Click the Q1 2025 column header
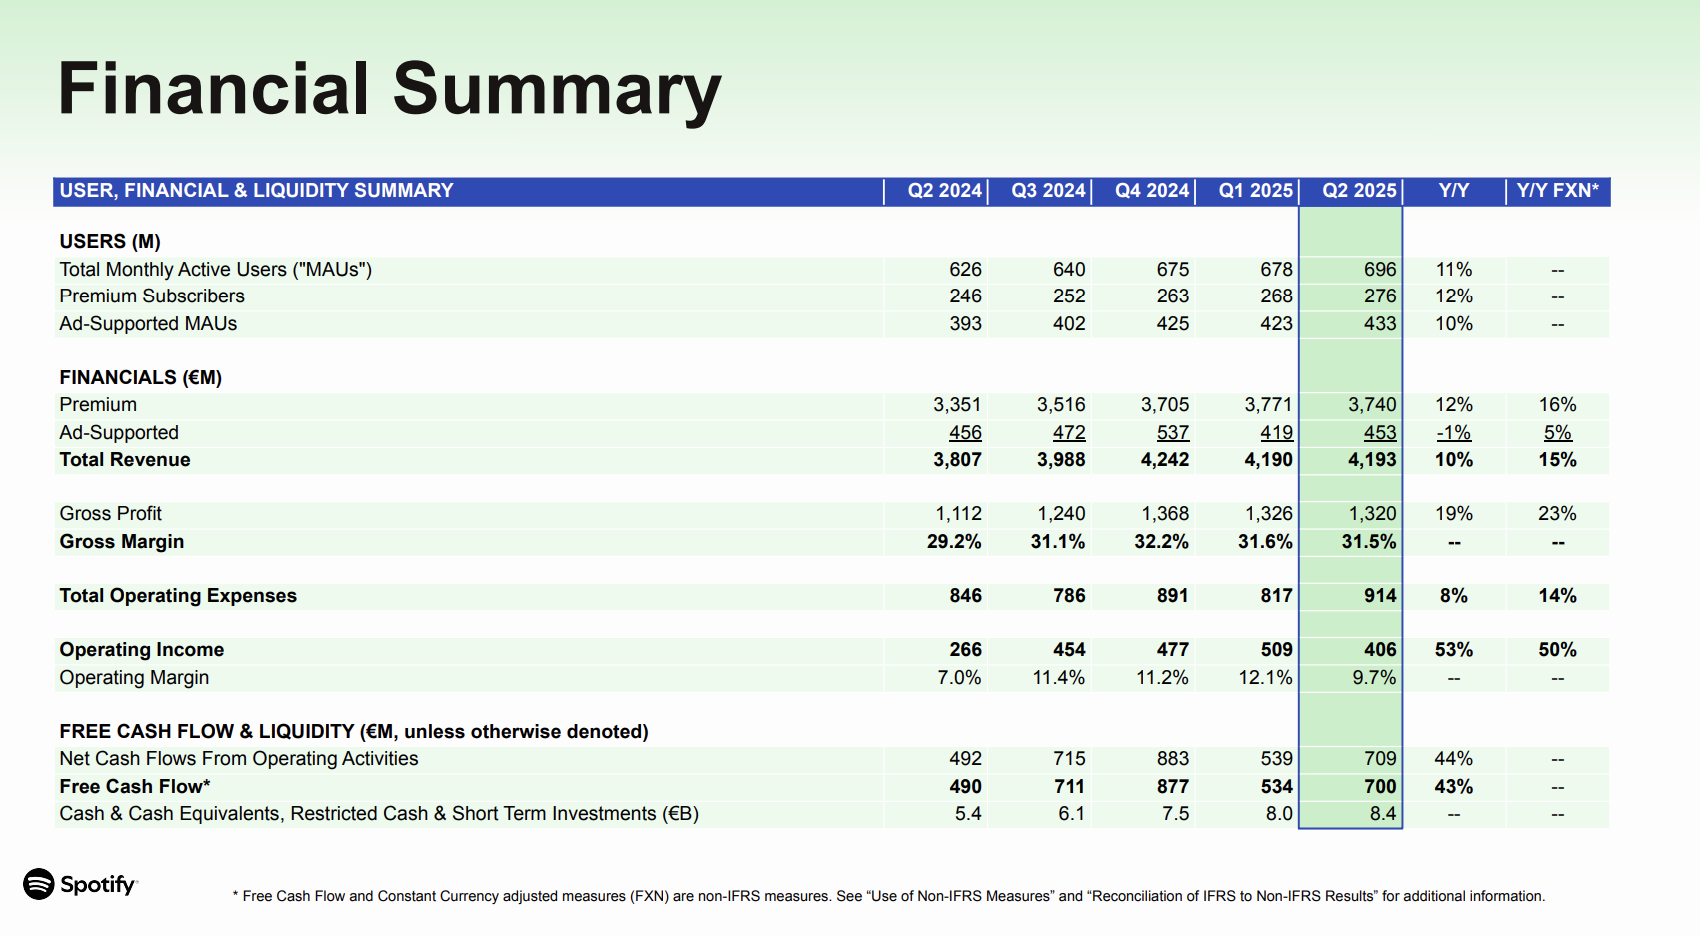Image resolution: width=1700 pixels, height=936 pixels. (x=1255, y=191)
